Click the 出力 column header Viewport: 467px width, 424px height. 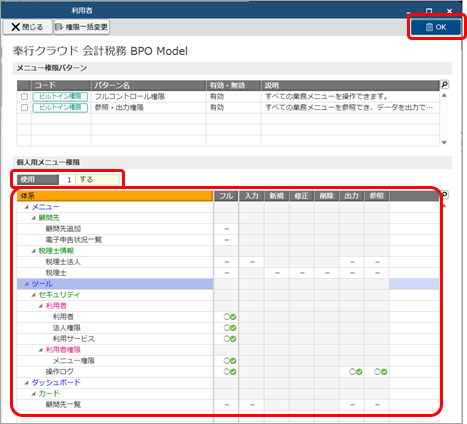tap(352, 196)
